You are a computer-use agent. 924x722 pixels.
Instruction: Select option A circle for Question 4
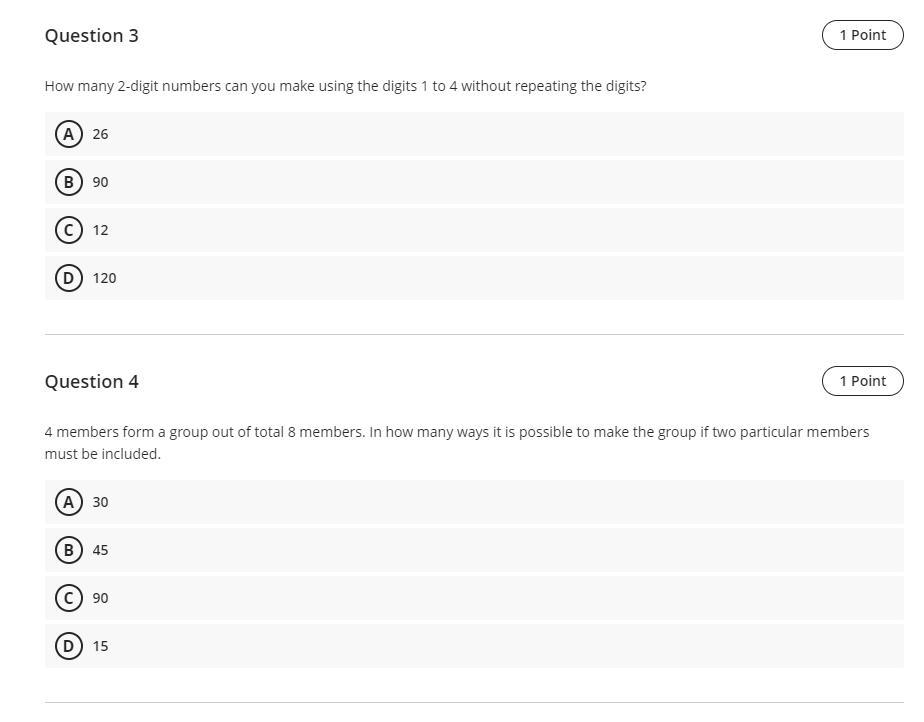coord(68,502)
